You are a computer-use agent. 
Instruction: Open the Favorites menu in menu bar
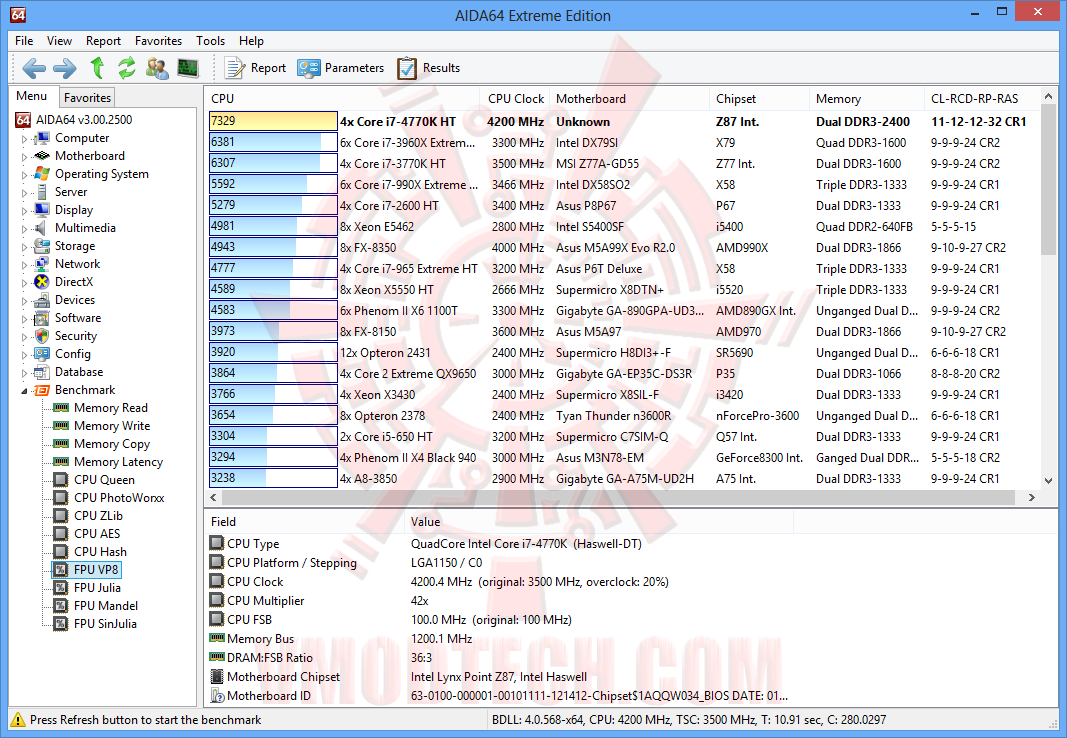tap(159, 41)
